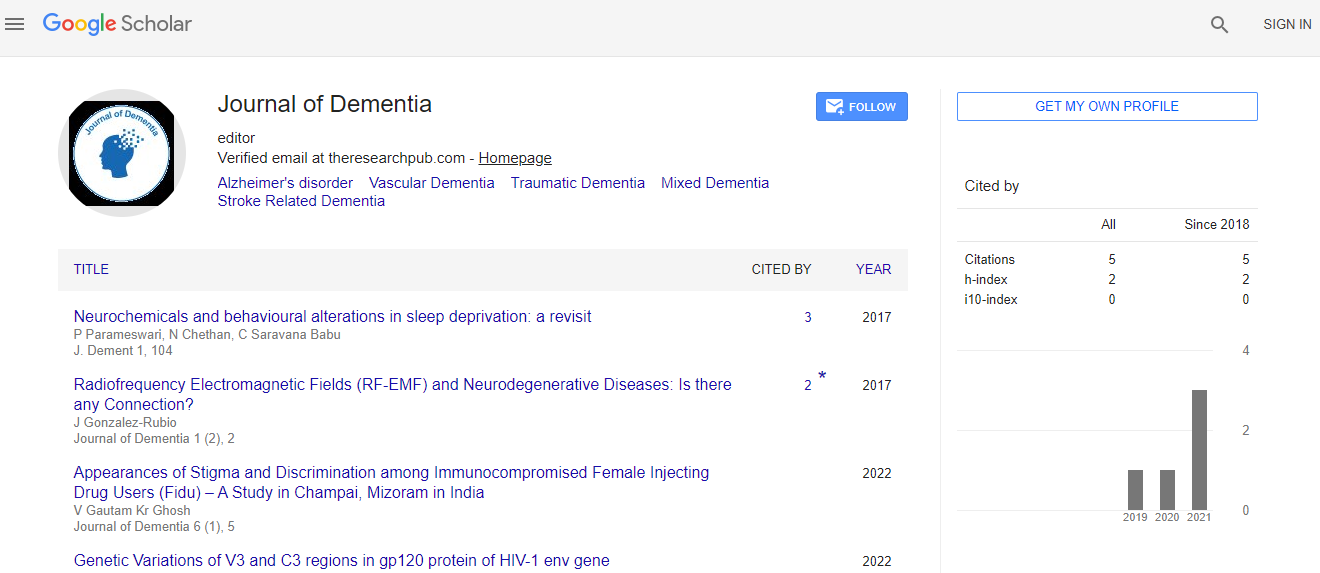The width and height of the screenshot is (1320, 573).
Task: Click the Journal of Dementia profile picture
Action: click(x=121, y=153)
